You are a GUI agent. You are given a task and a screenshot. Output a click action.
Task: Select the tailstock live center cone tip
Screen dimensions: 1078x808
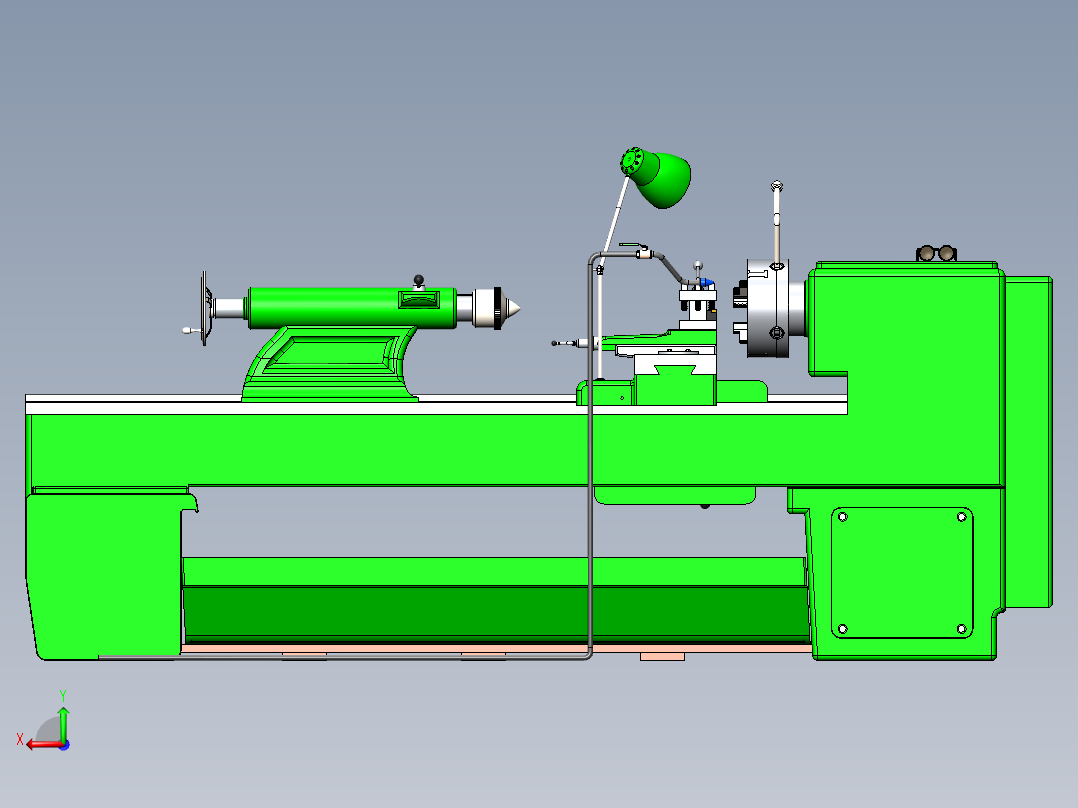512,308
